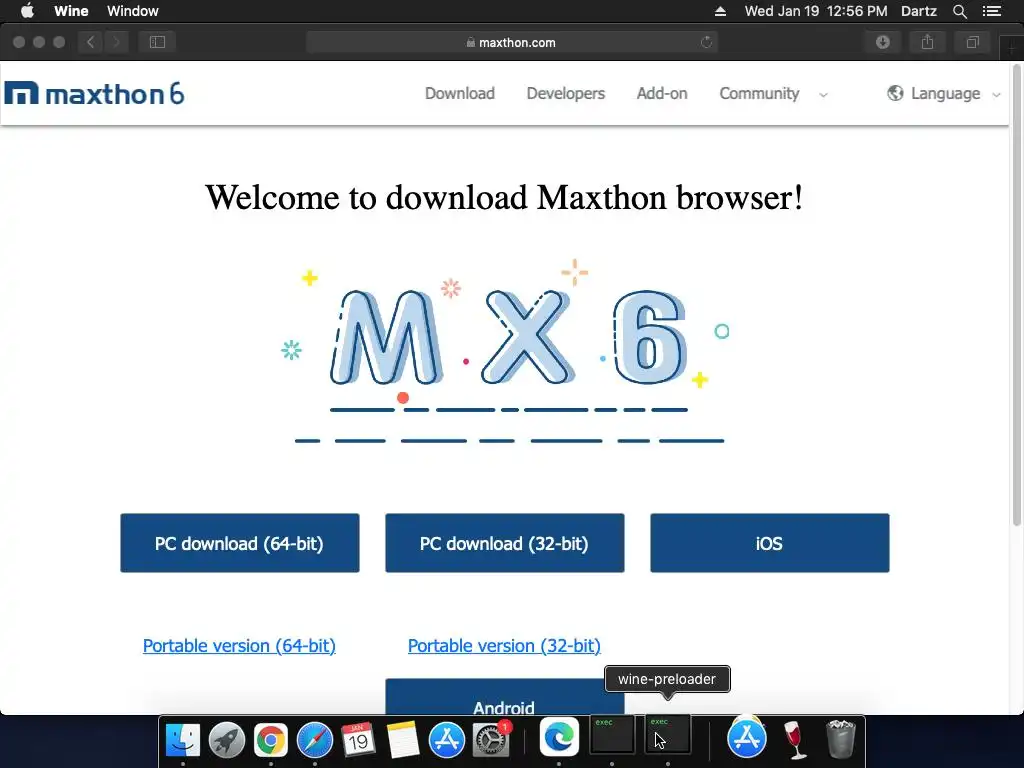This screenshot has width=1024, height=768.
Task: Open Safari compass icon in Dock
Action: (x=315, y=739)
